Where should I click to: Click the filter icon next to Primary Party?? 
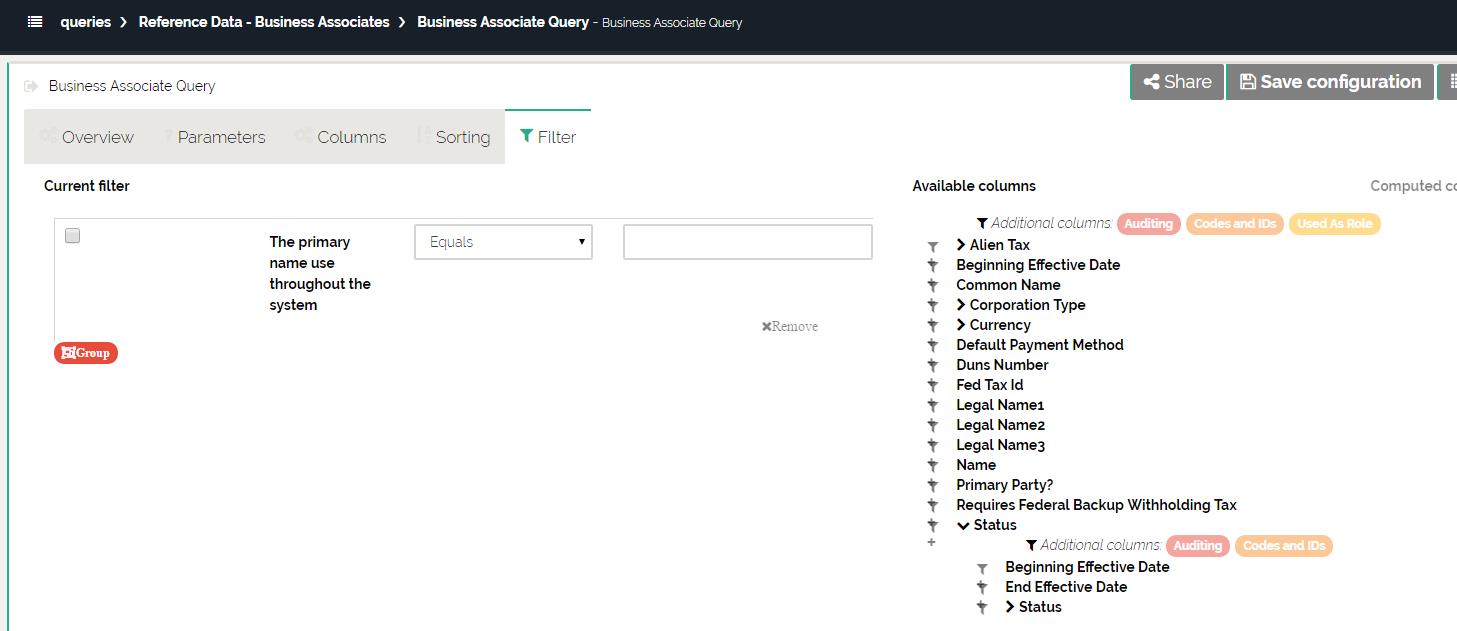tap(932, 485)
